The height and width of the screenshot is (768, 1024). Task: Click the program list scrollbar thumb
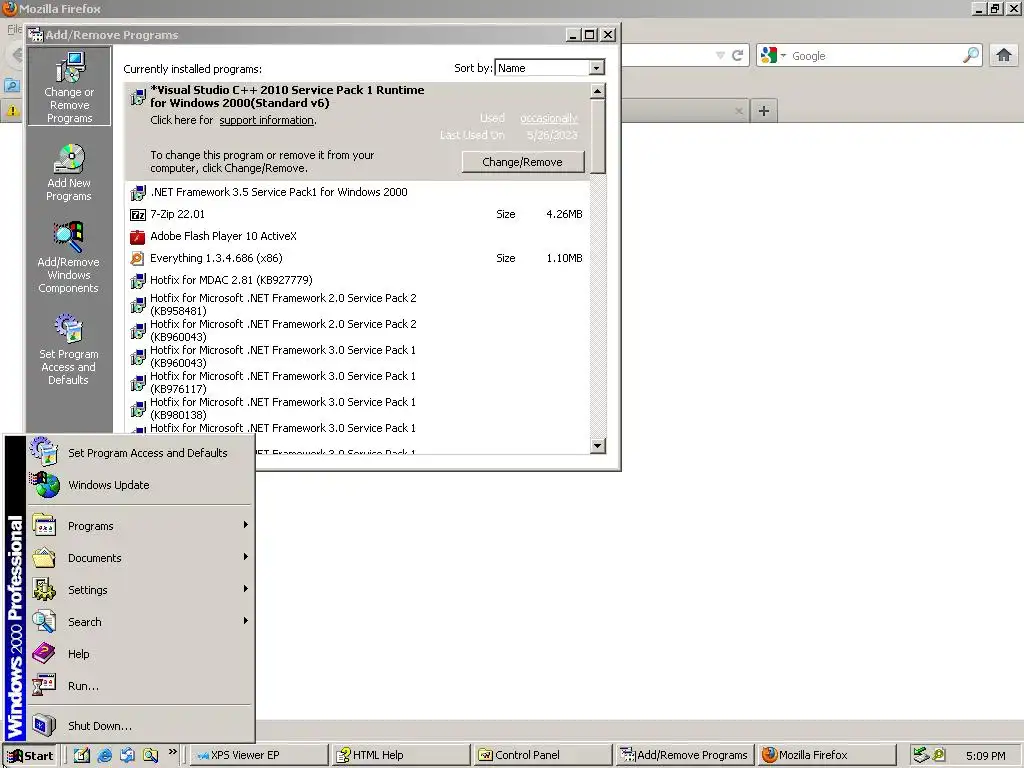point(598,136)
